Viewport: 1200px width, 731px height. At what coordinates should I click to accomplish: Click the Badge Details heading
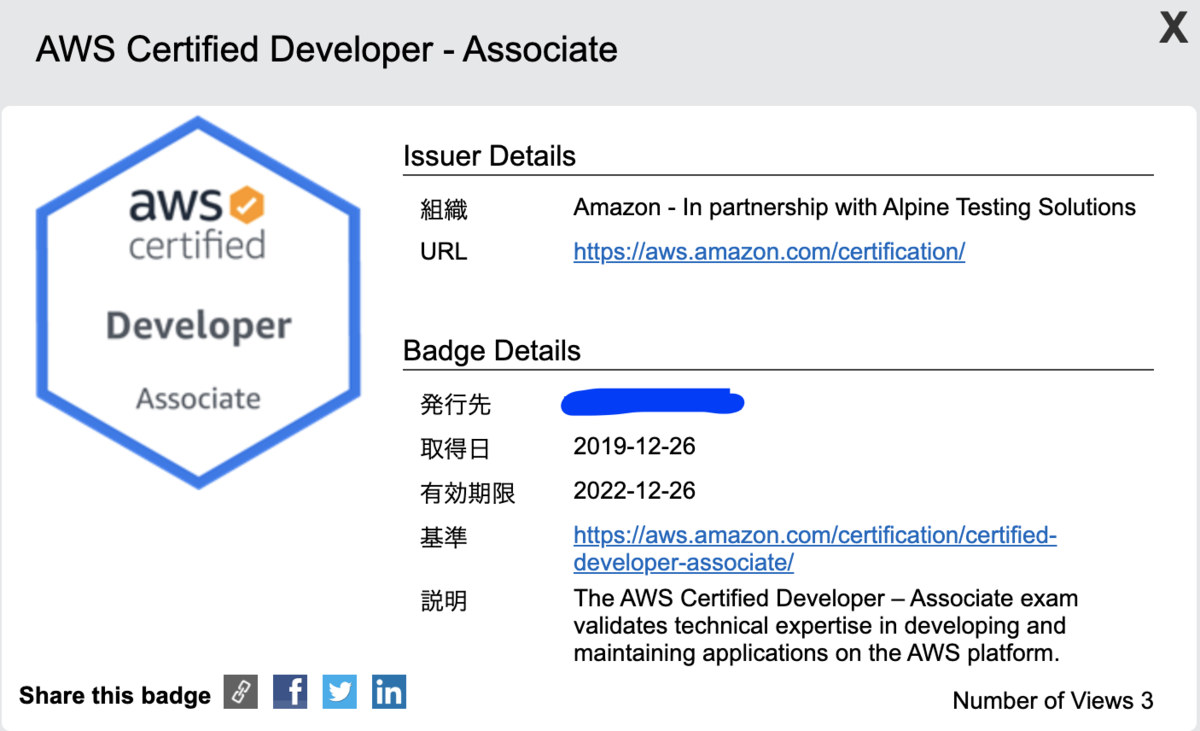click(491, 351)
